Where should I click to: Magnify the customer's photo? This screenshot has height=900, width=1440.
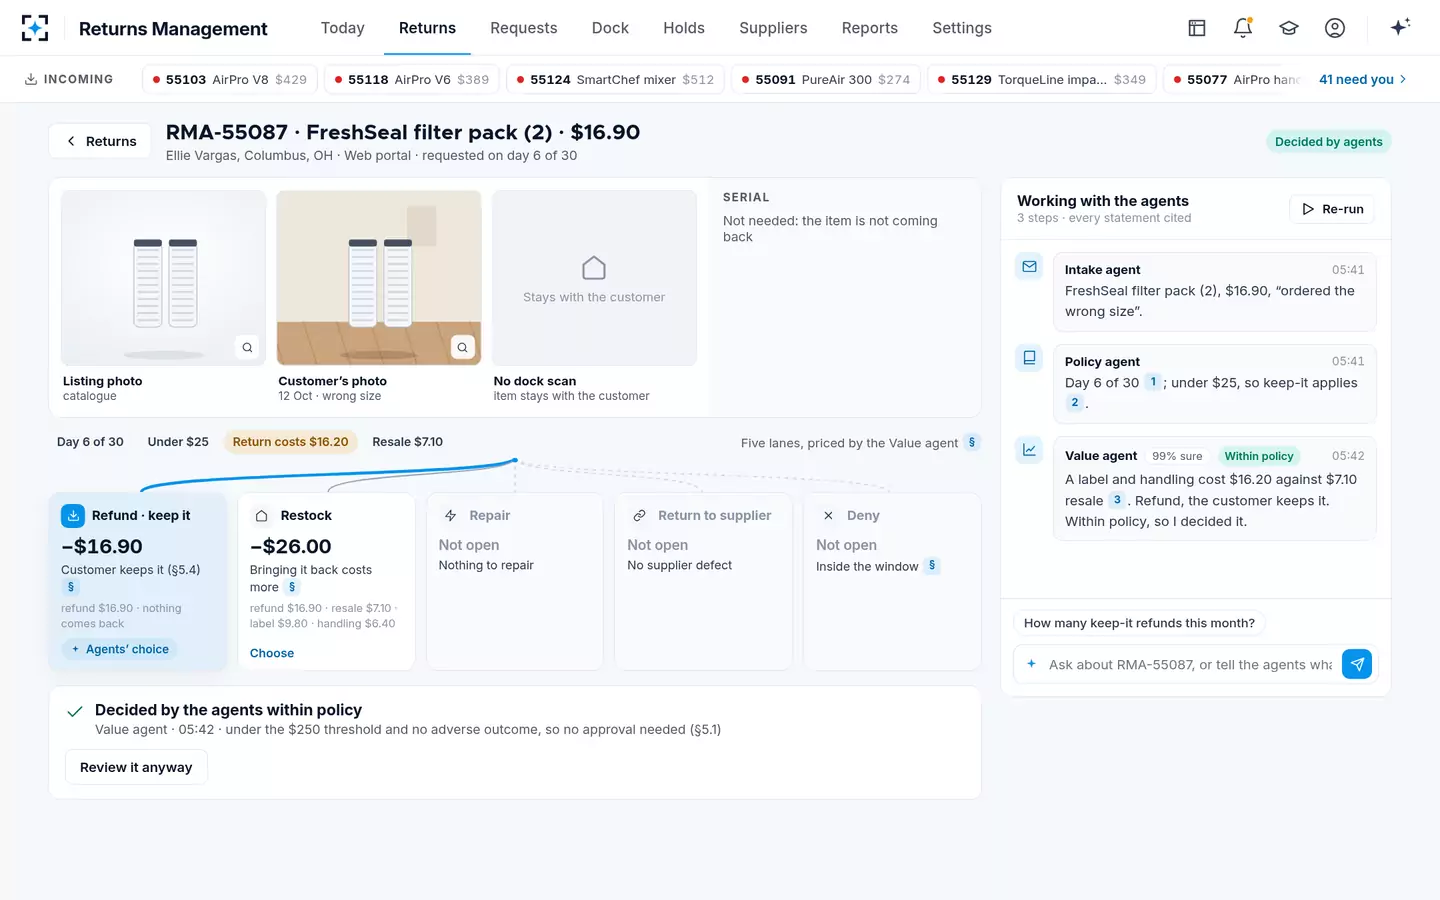pos(462,347)
